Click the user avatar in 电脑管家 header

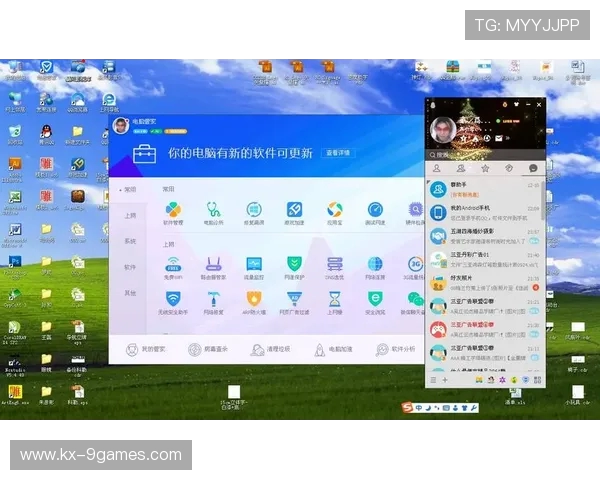point(121,126)
